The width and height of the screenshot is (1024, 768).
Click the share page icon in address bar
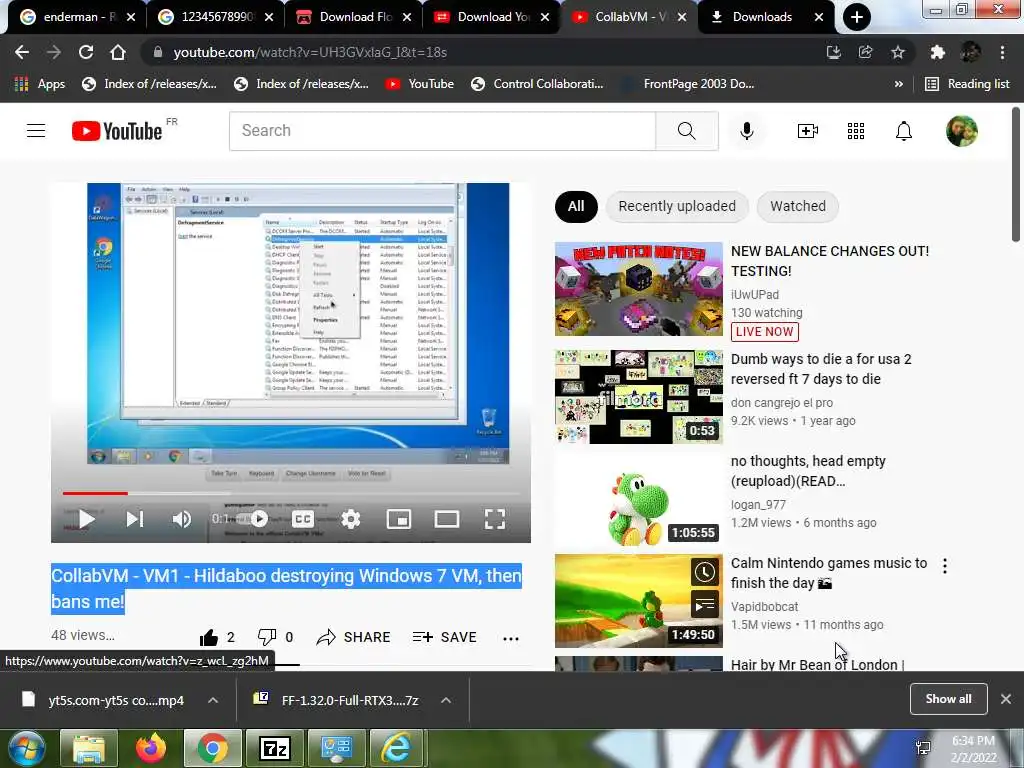[x=865, y=52]
